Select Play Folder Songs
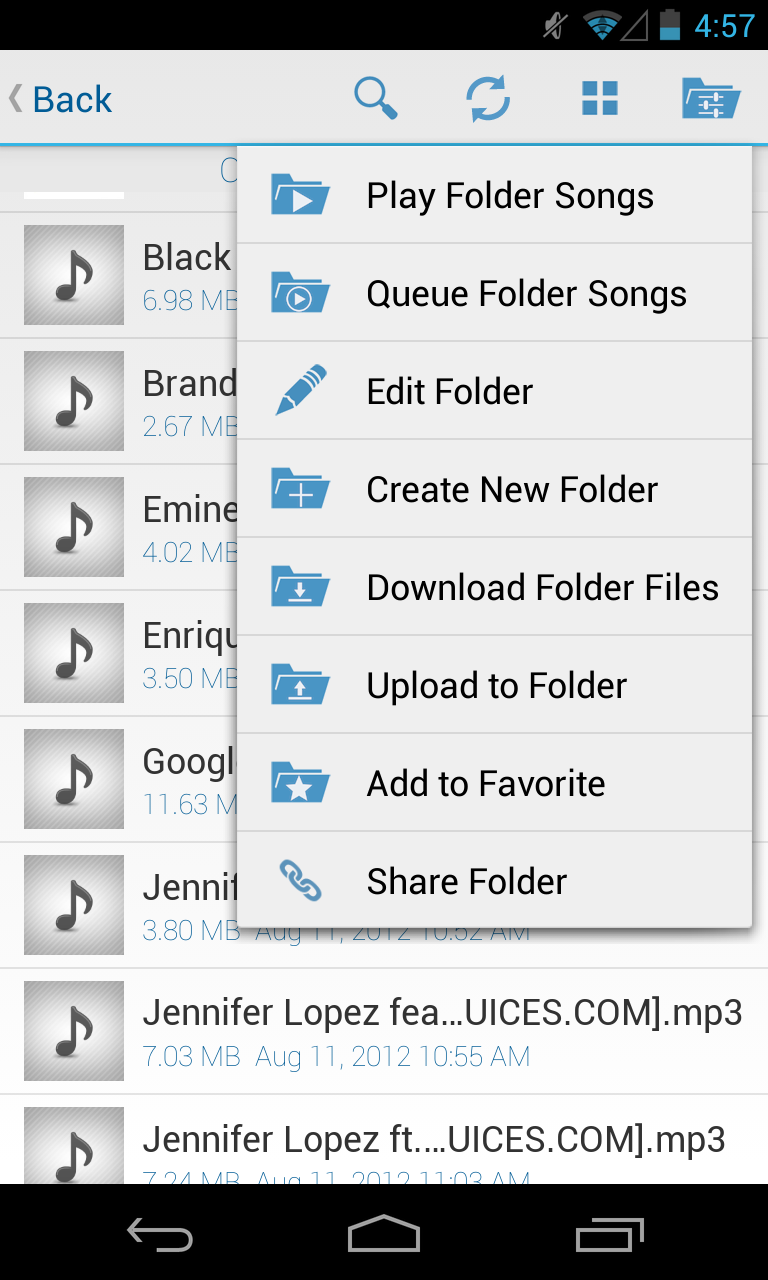768x1280 pixels. (494, 196)
